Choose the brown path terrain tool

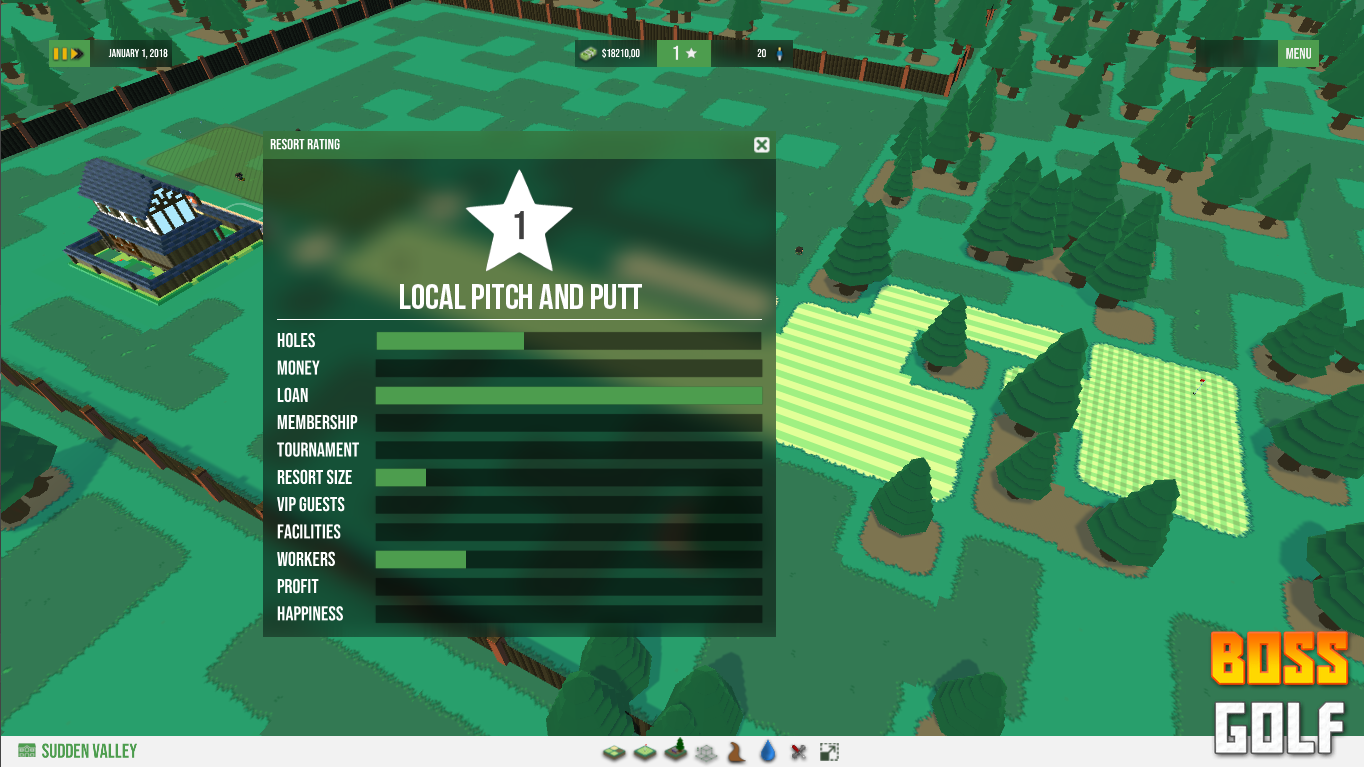click(737, 751)
